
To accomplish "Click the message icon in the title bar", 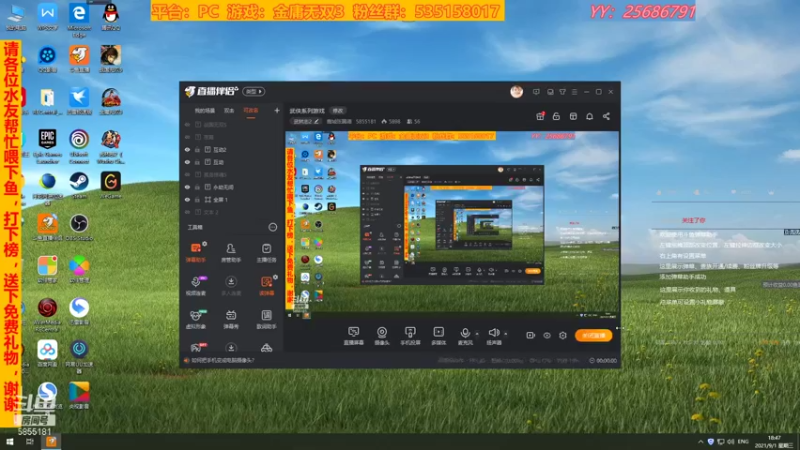I will point(536,92).
